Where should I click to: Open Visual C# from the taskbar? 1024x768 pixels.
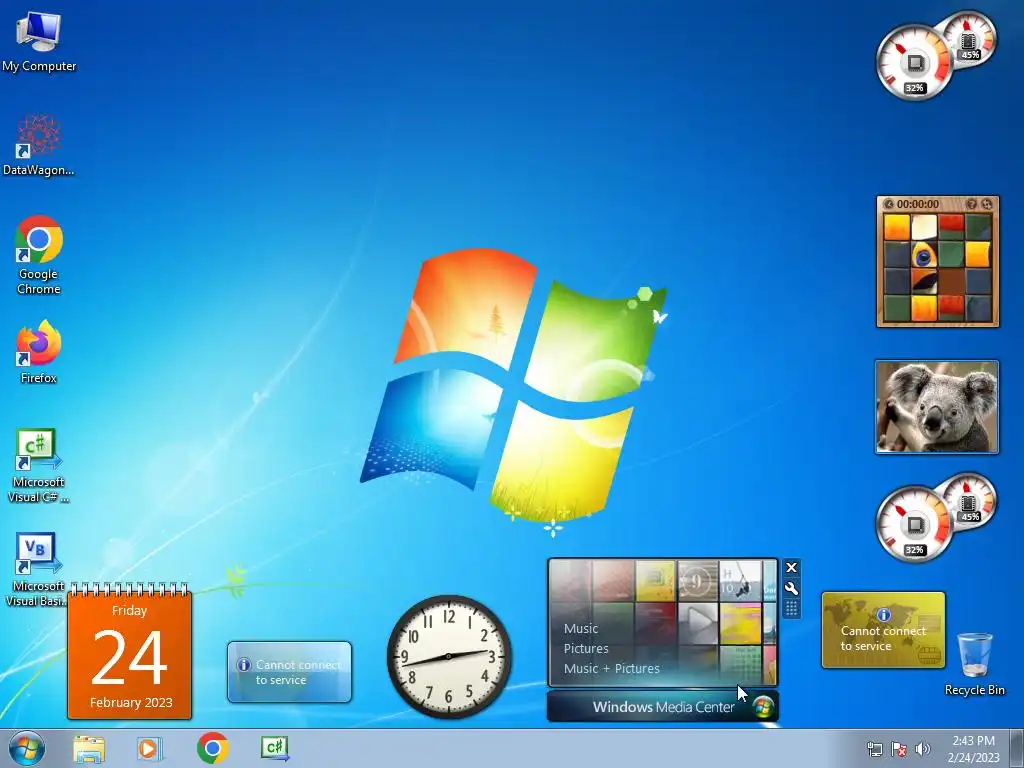[274, 748]
